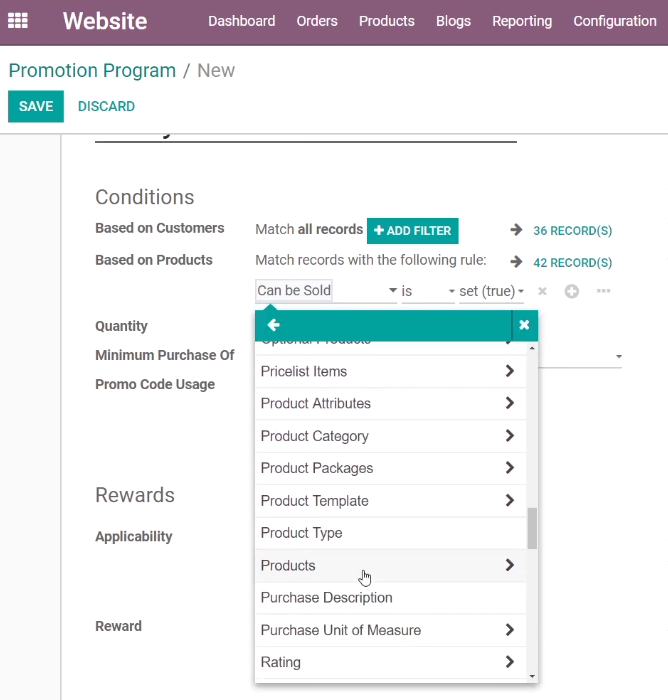
Task: Open the Blogs menu
Action: [453, 21]
